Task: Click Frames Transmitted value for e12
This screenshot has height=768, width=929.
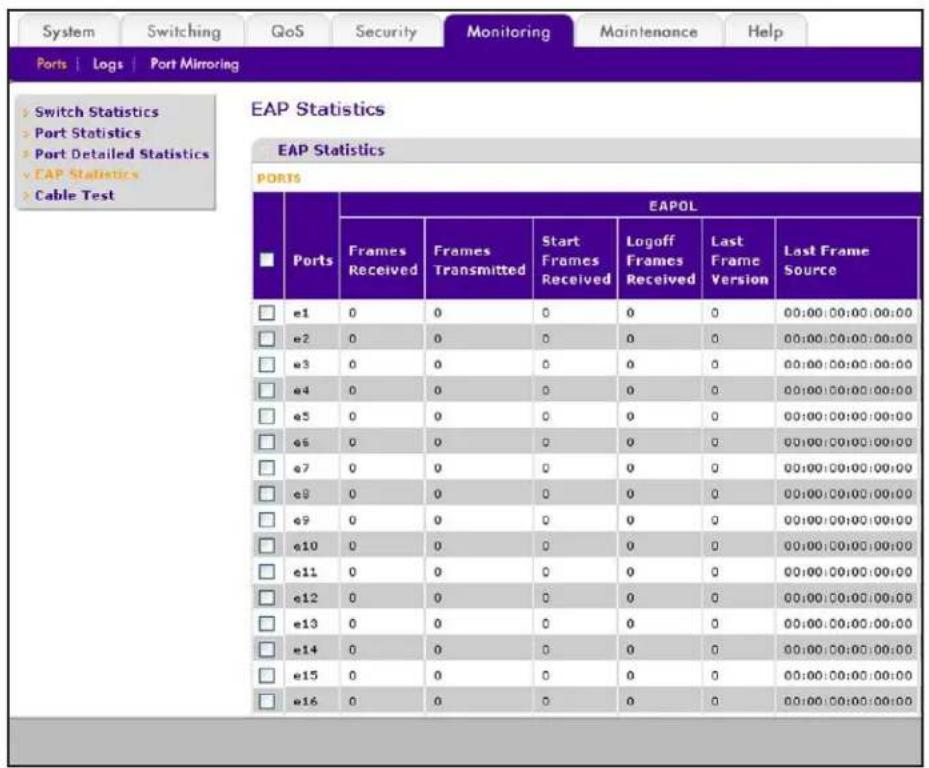Action: [x=438, y=598]
